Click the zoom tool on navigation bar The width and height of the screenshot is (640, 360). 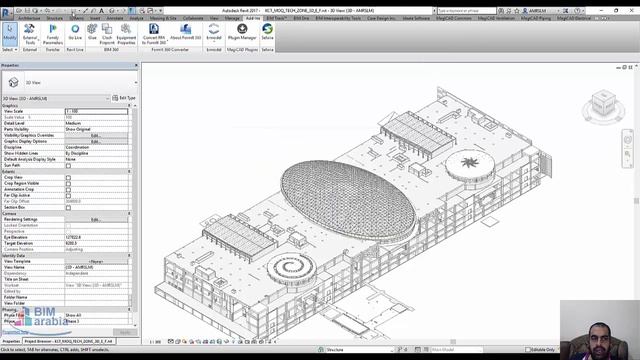627,154
